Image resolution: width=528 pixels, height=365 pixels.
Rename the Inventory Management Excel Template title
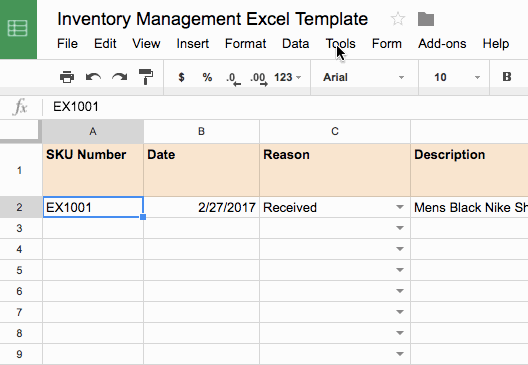[212, 19]
